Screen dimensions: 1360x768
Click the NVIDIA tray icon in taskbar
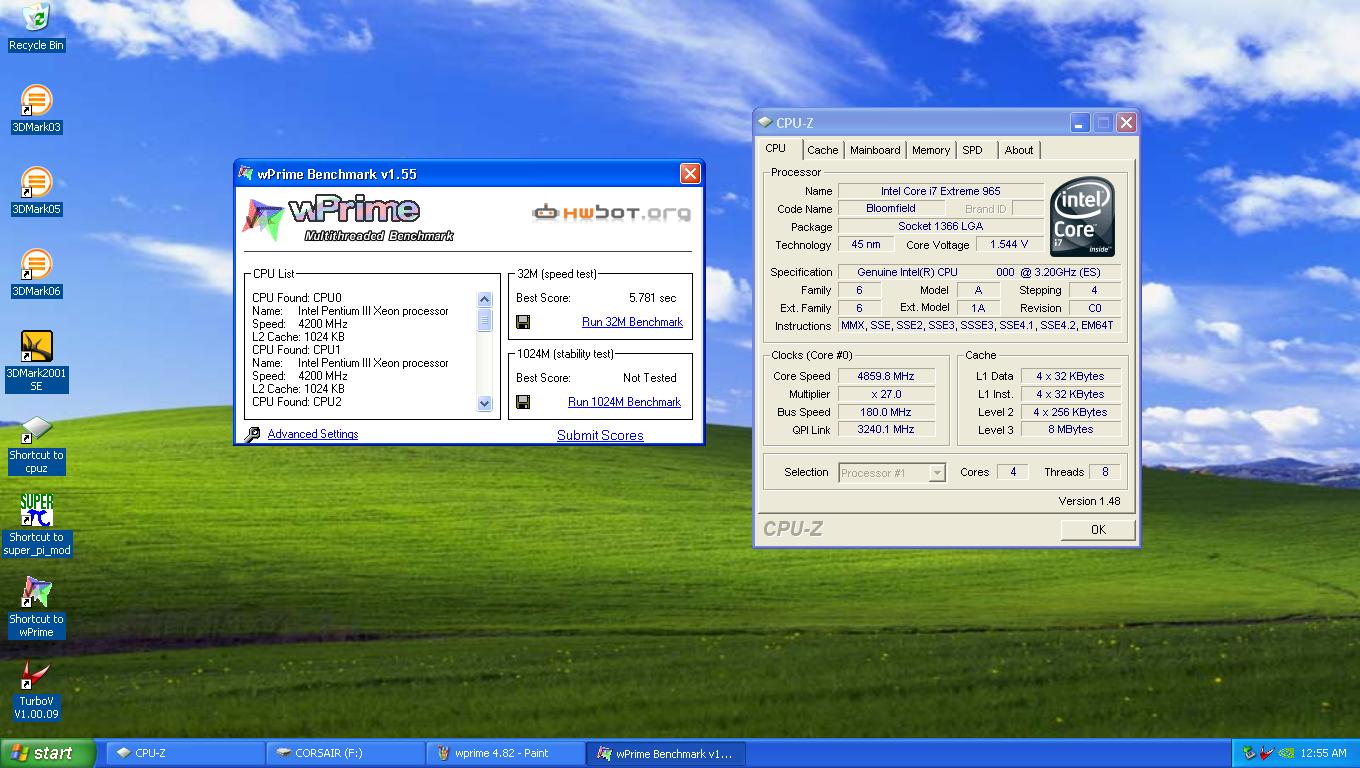(x=1287, y=753)
